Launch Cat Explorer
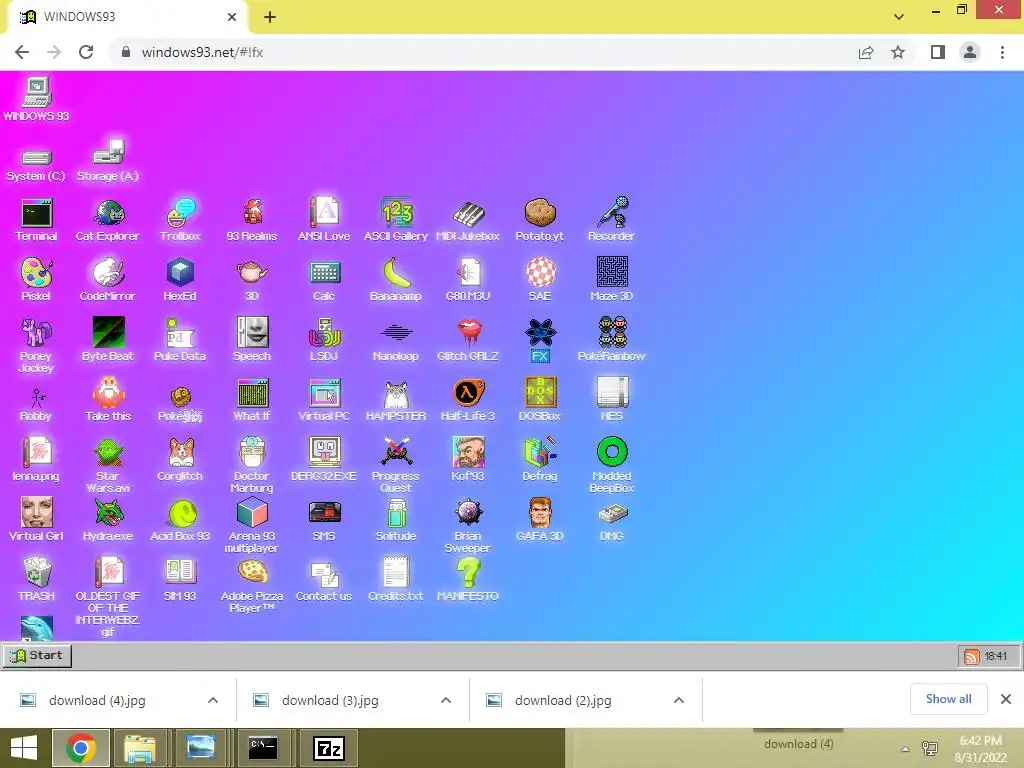 coord(108,220)
